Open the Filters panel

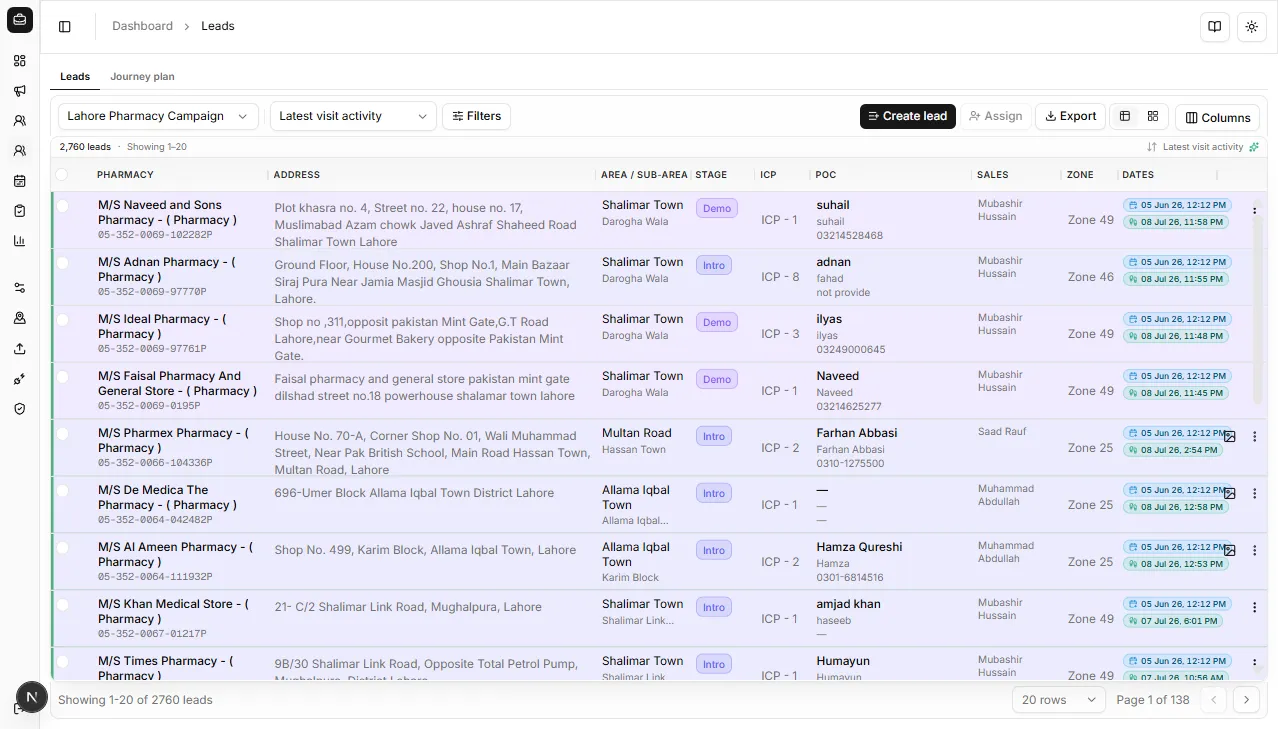click(x=476, y=116)
